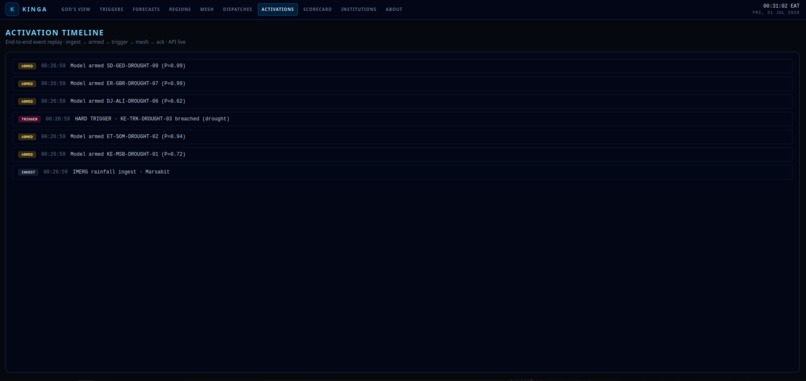Click the EAT clock in header
806x381 pixels.
[781, 6]
